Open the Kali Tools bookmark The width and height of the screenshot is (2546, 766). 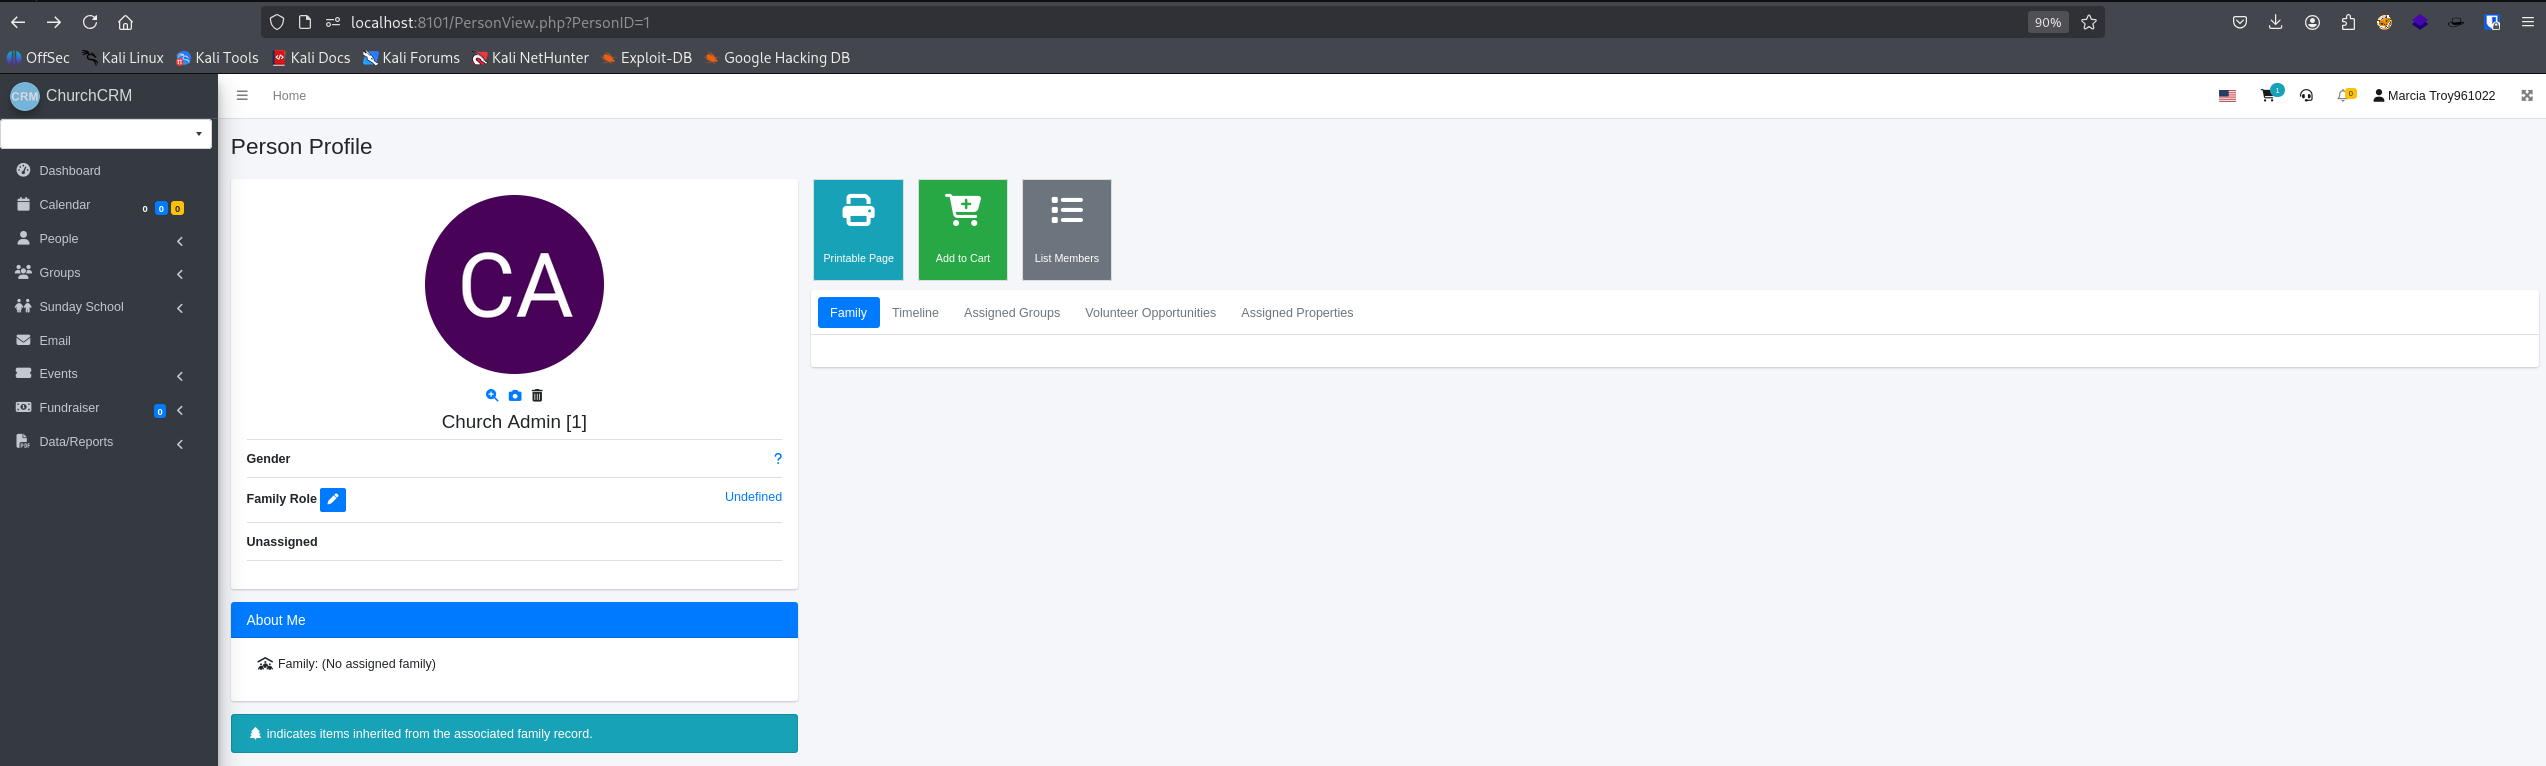pyautogui.click(x=217, y=58)
